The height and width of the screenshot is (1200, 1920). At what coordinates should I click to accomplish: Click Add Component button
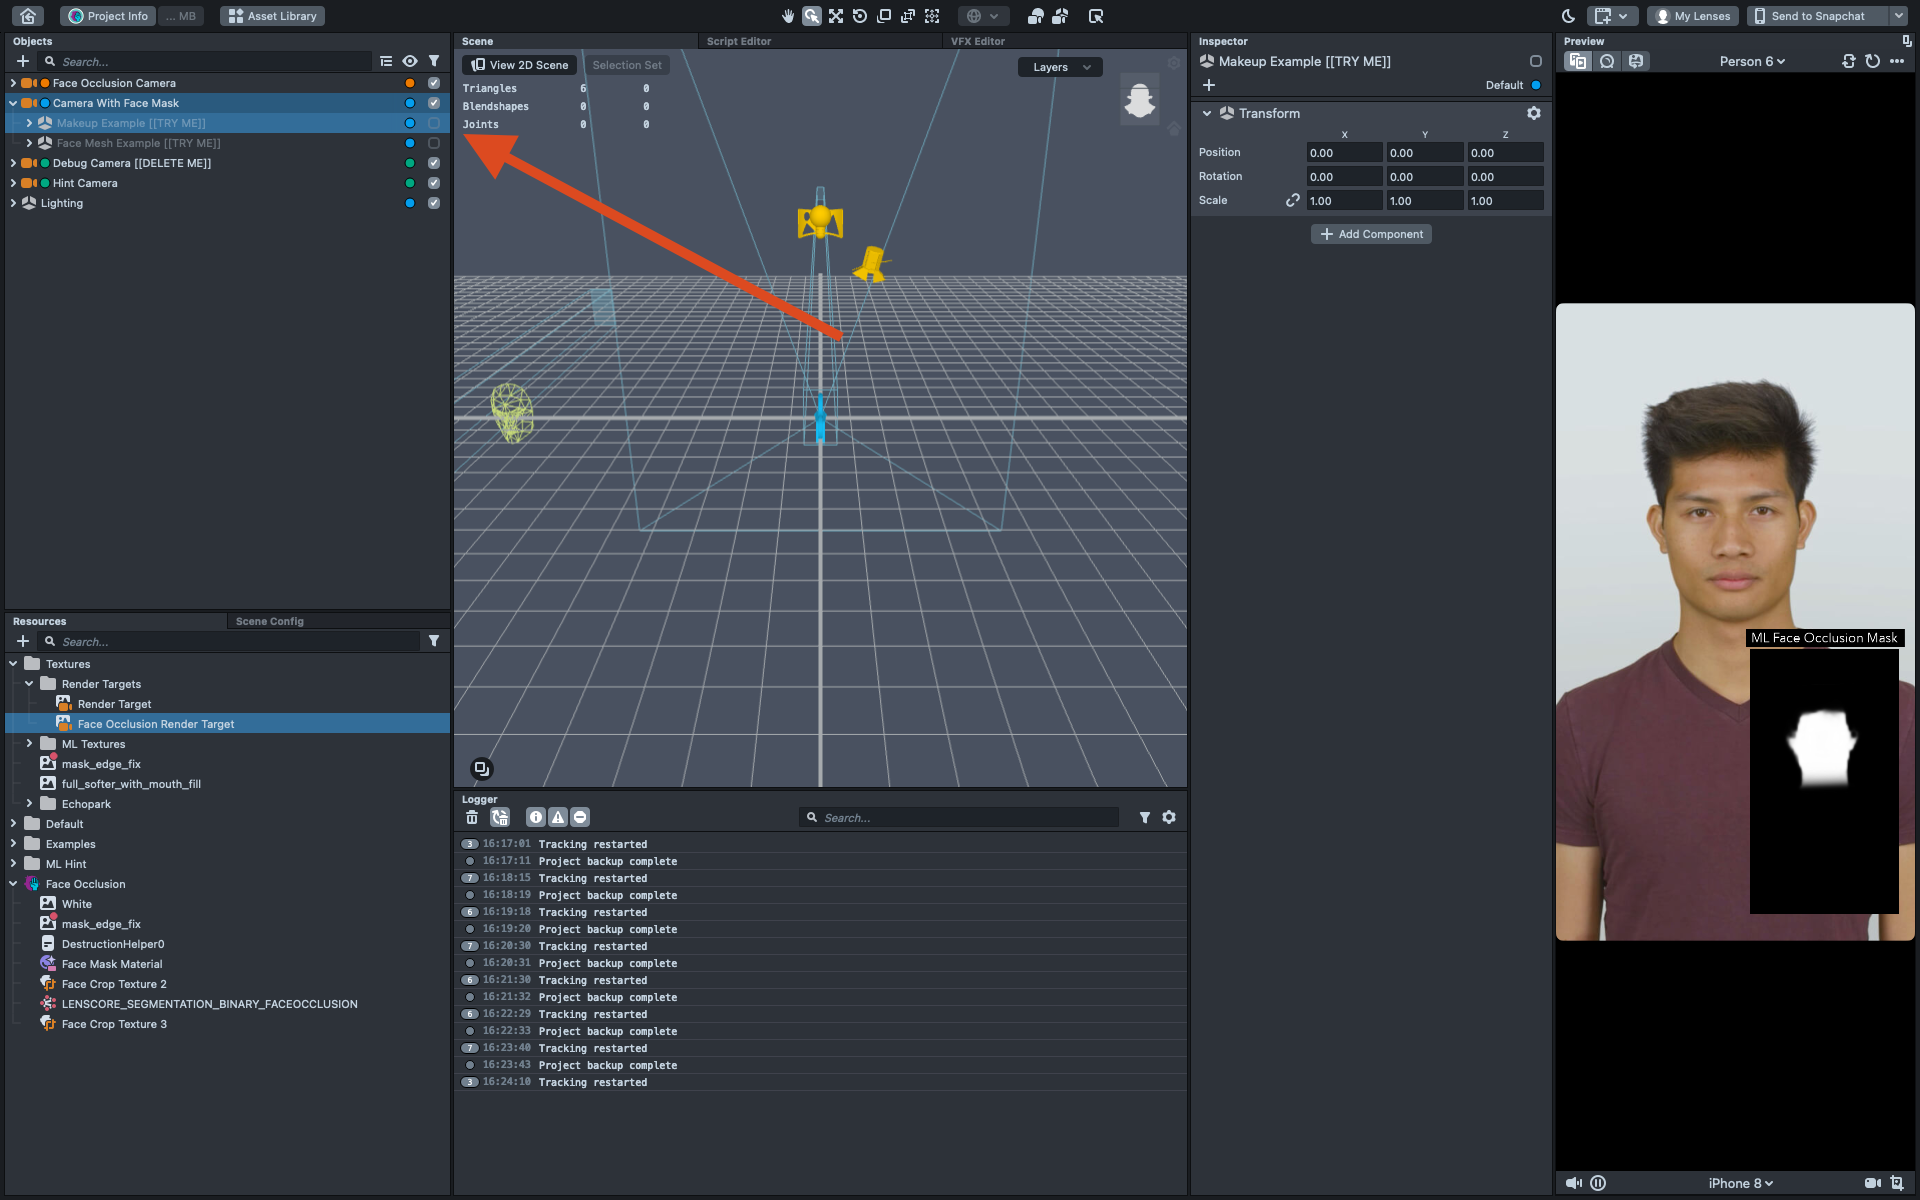pos(1371,234)
